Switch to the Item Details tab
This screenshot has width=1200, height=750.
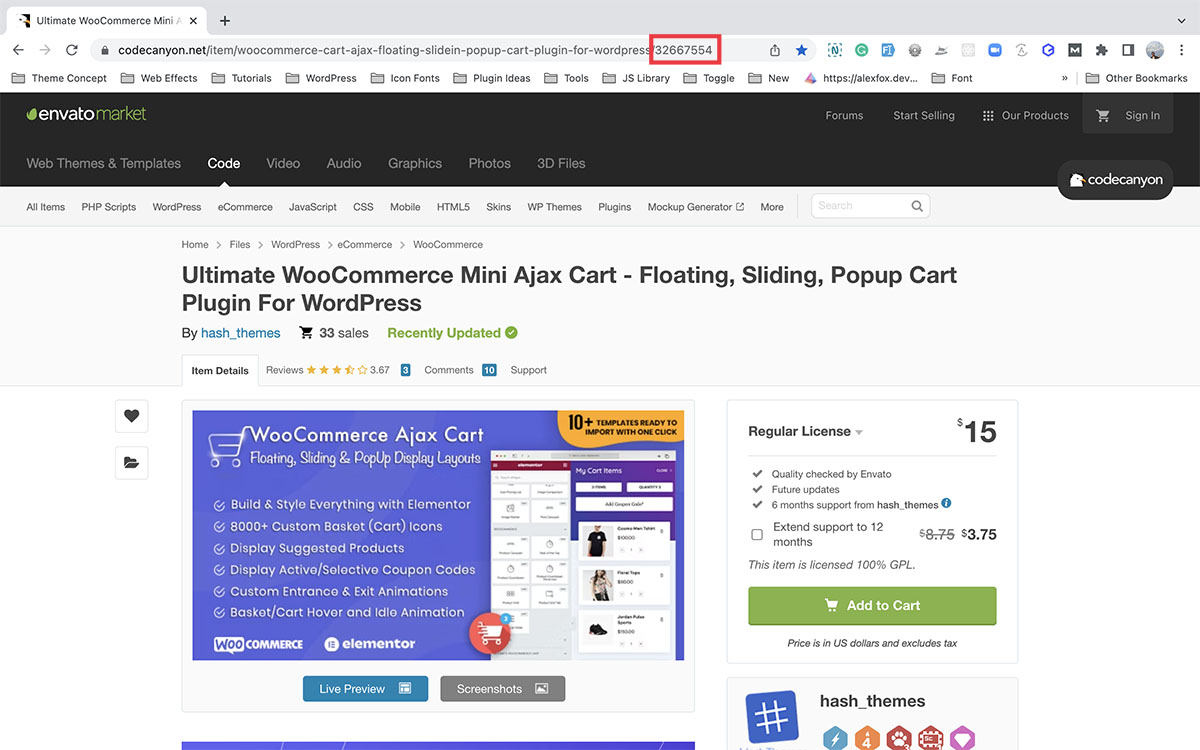coord(220,370)
